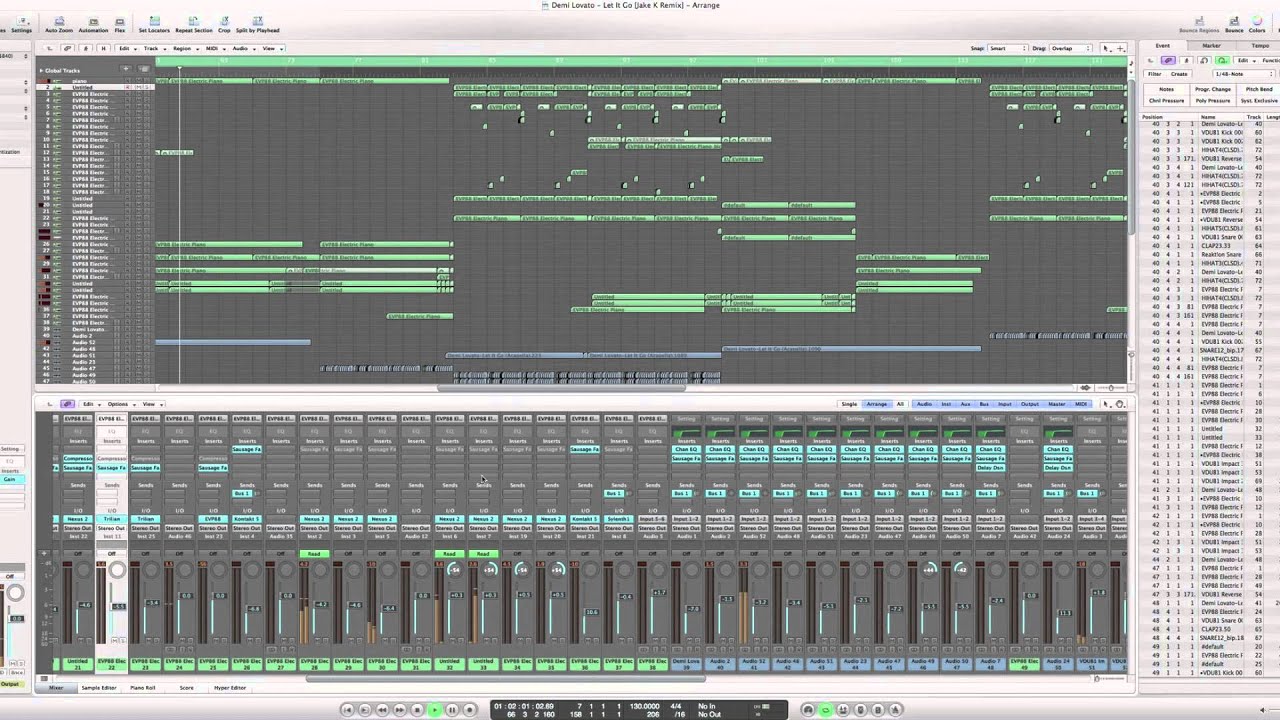
Task: Click the Pause transport button
Action: [452, 710]
